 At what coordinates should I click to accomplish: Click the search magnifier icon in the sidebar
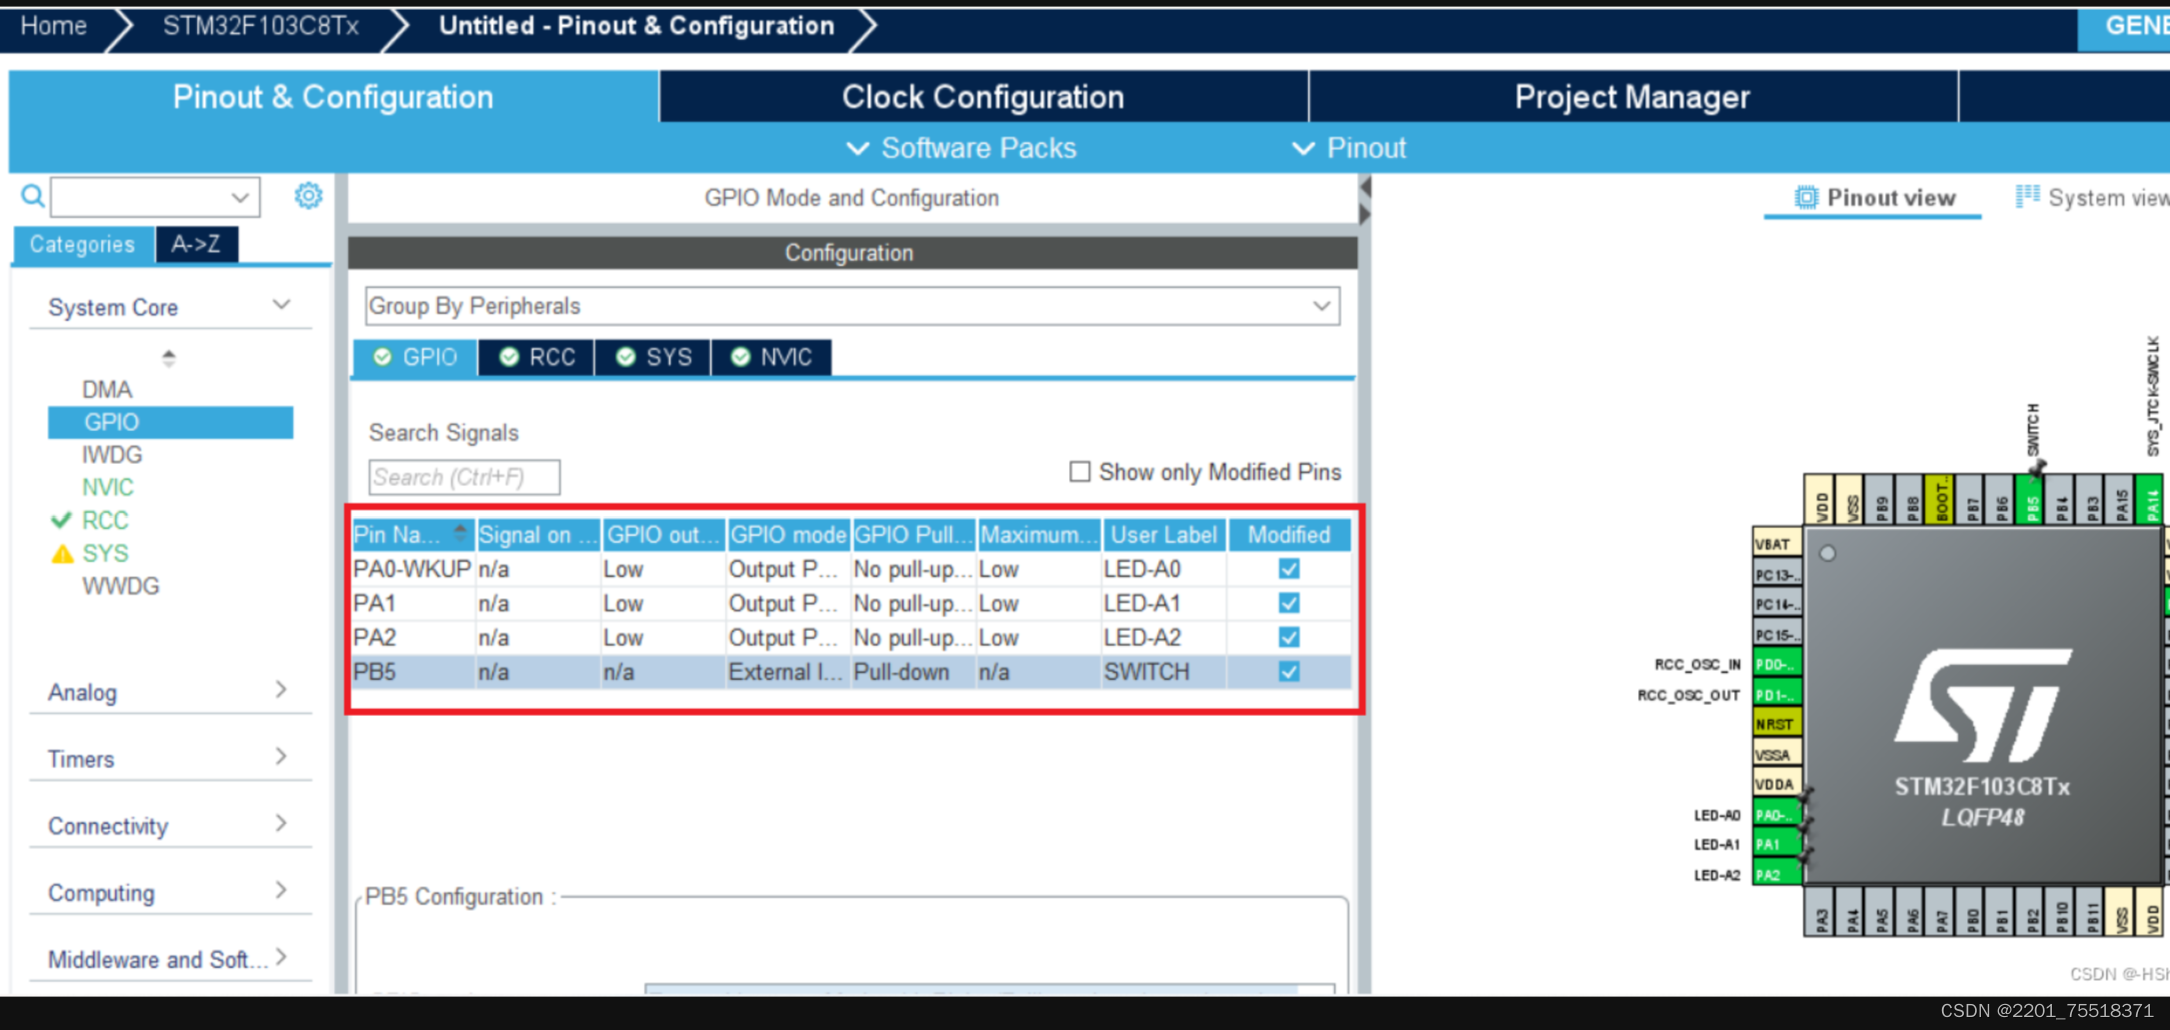click(33, 196)
